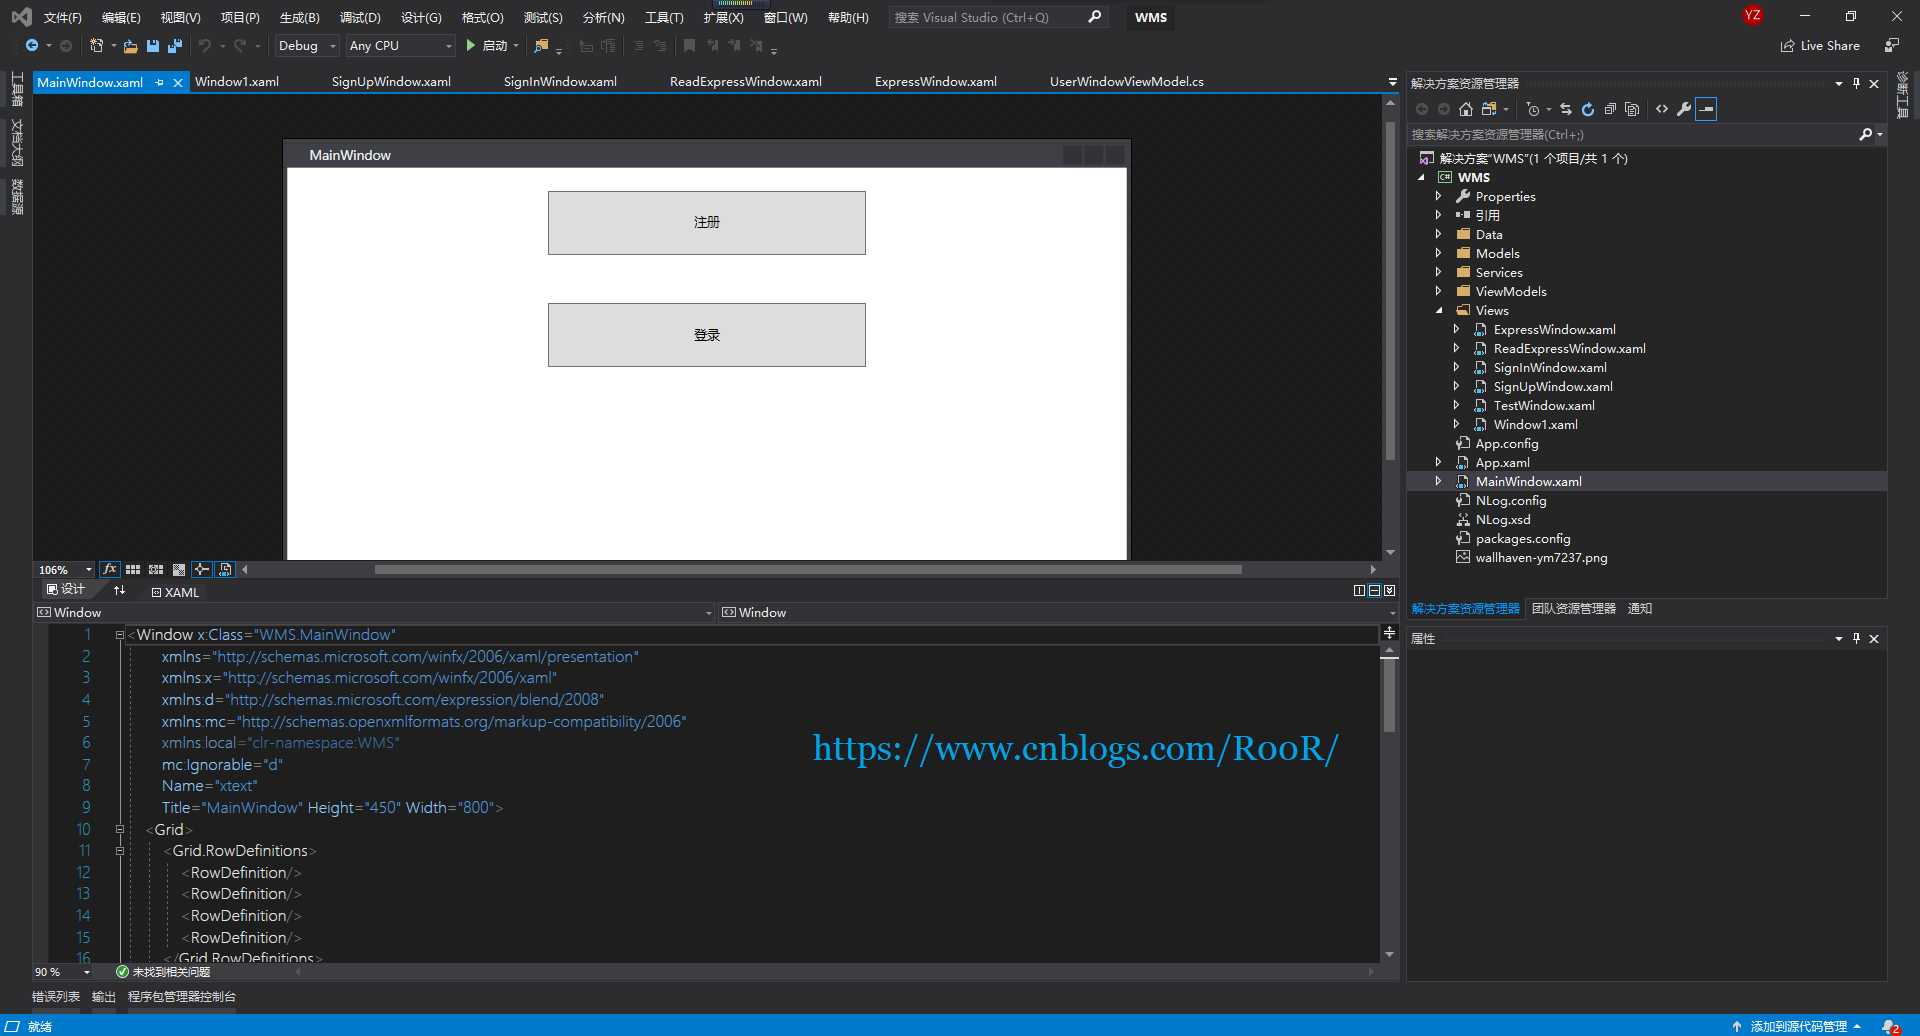Screen dimensions: 1920x1036
Task: Click the Live Share button
Action: pos(1820,46)
